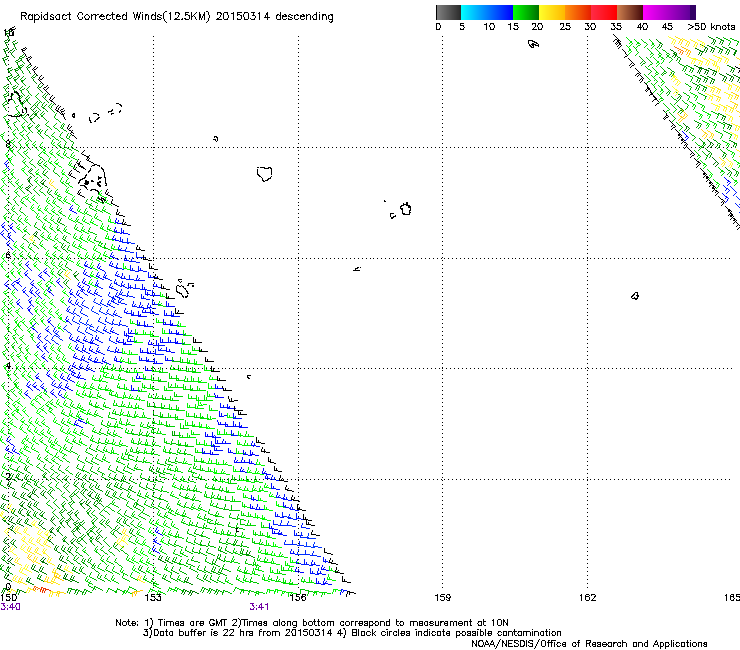Screen dimensions: 740x650
Task: Click the brown 35-40 knots legend swatch
Action: (x=630, y=12)
